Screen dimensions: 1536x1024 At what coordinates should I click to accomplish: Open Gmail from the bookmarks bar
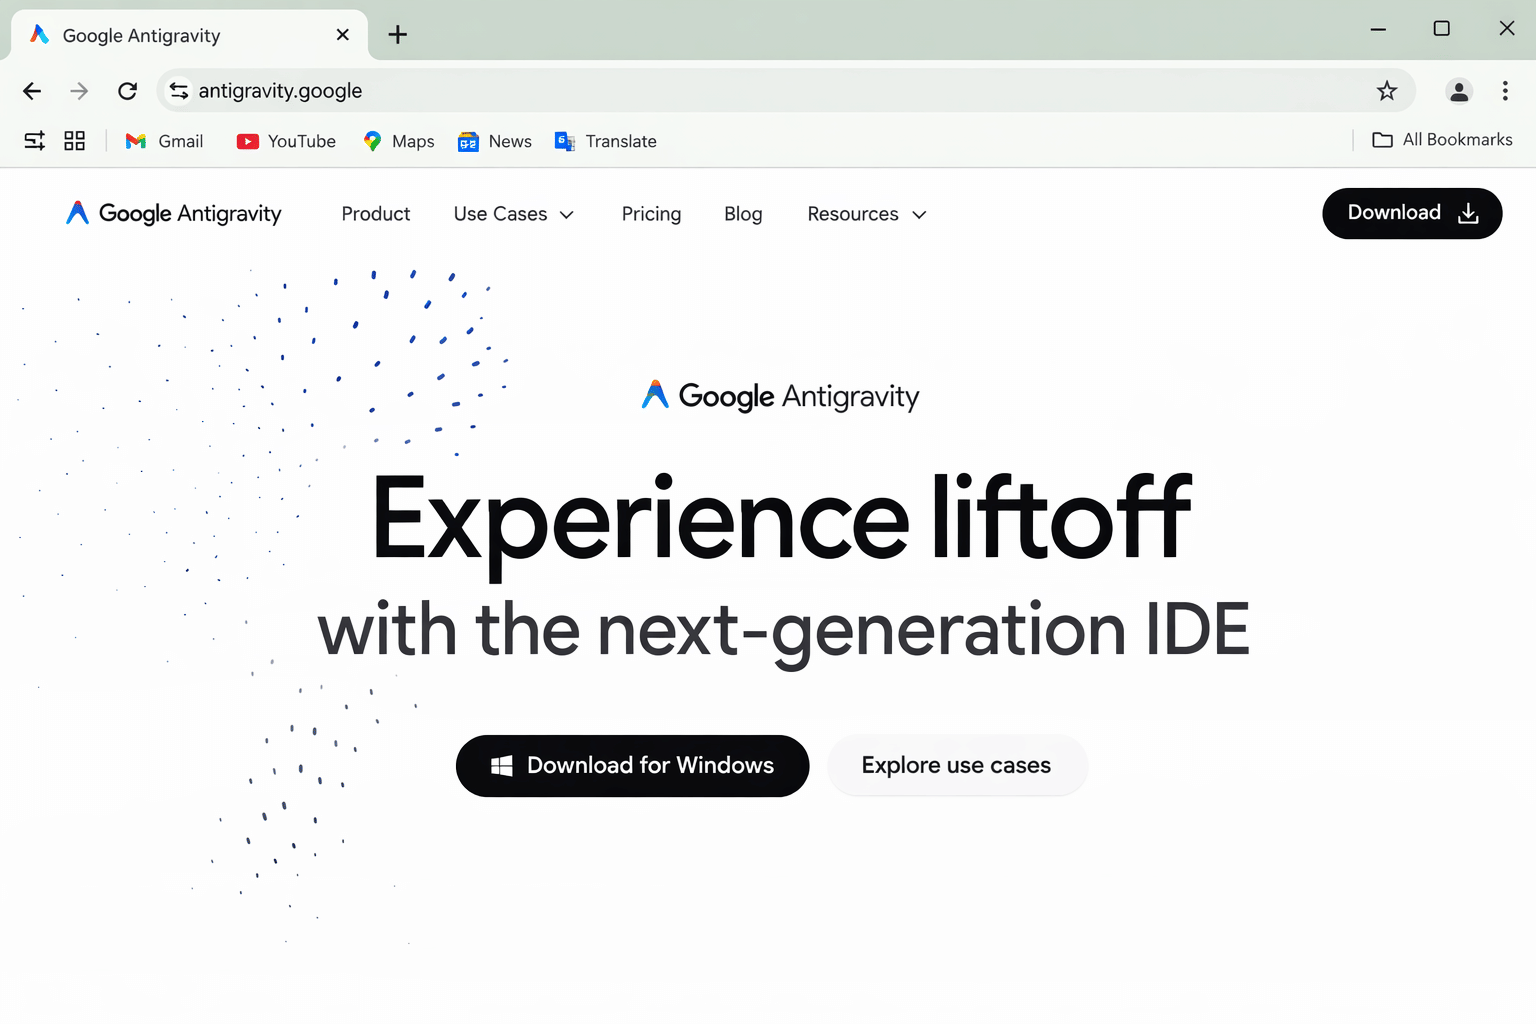tap(163, 141)
